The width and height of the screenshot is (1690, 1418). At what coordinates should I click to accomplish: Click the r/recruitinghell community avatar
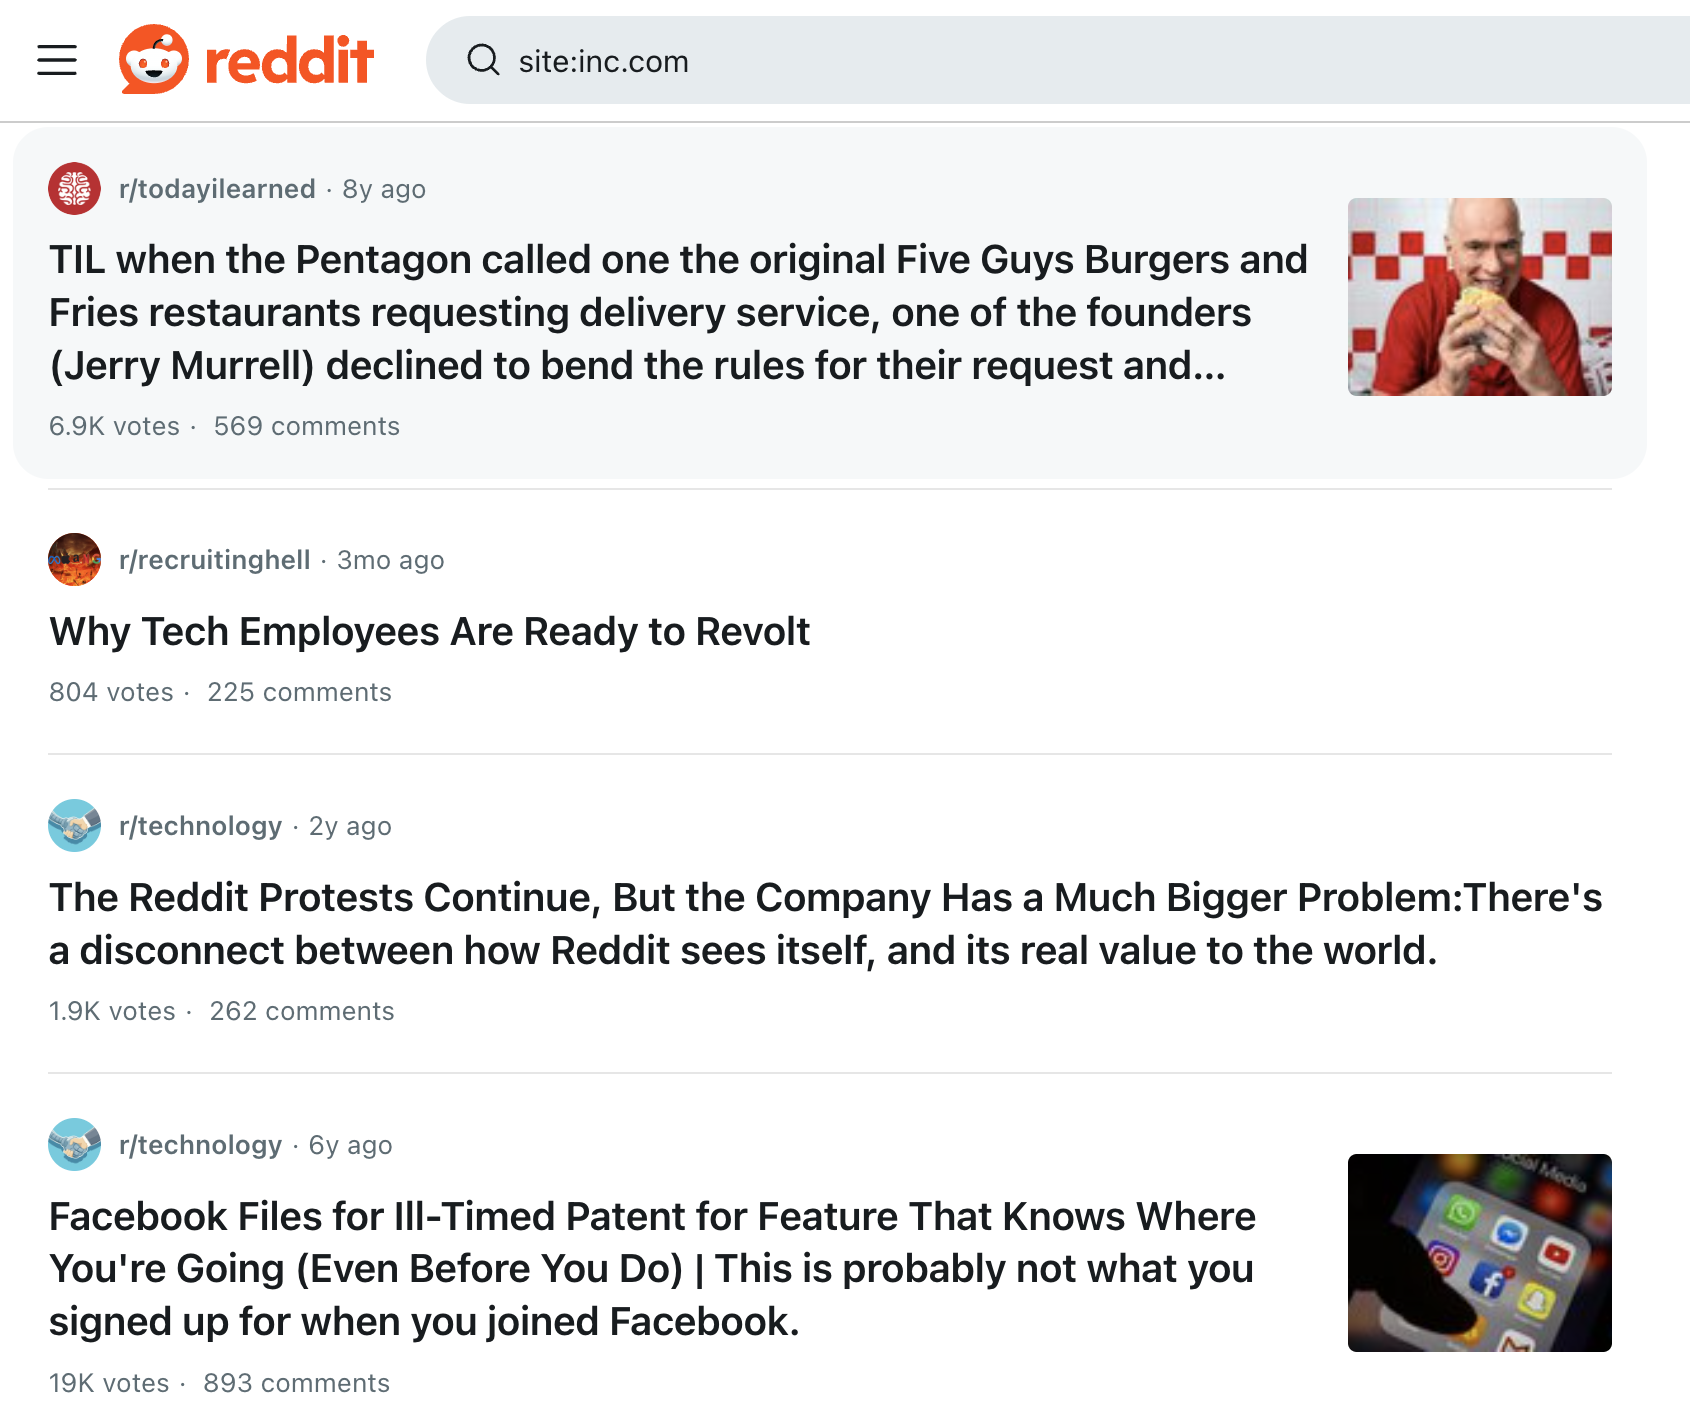(74, 559)
